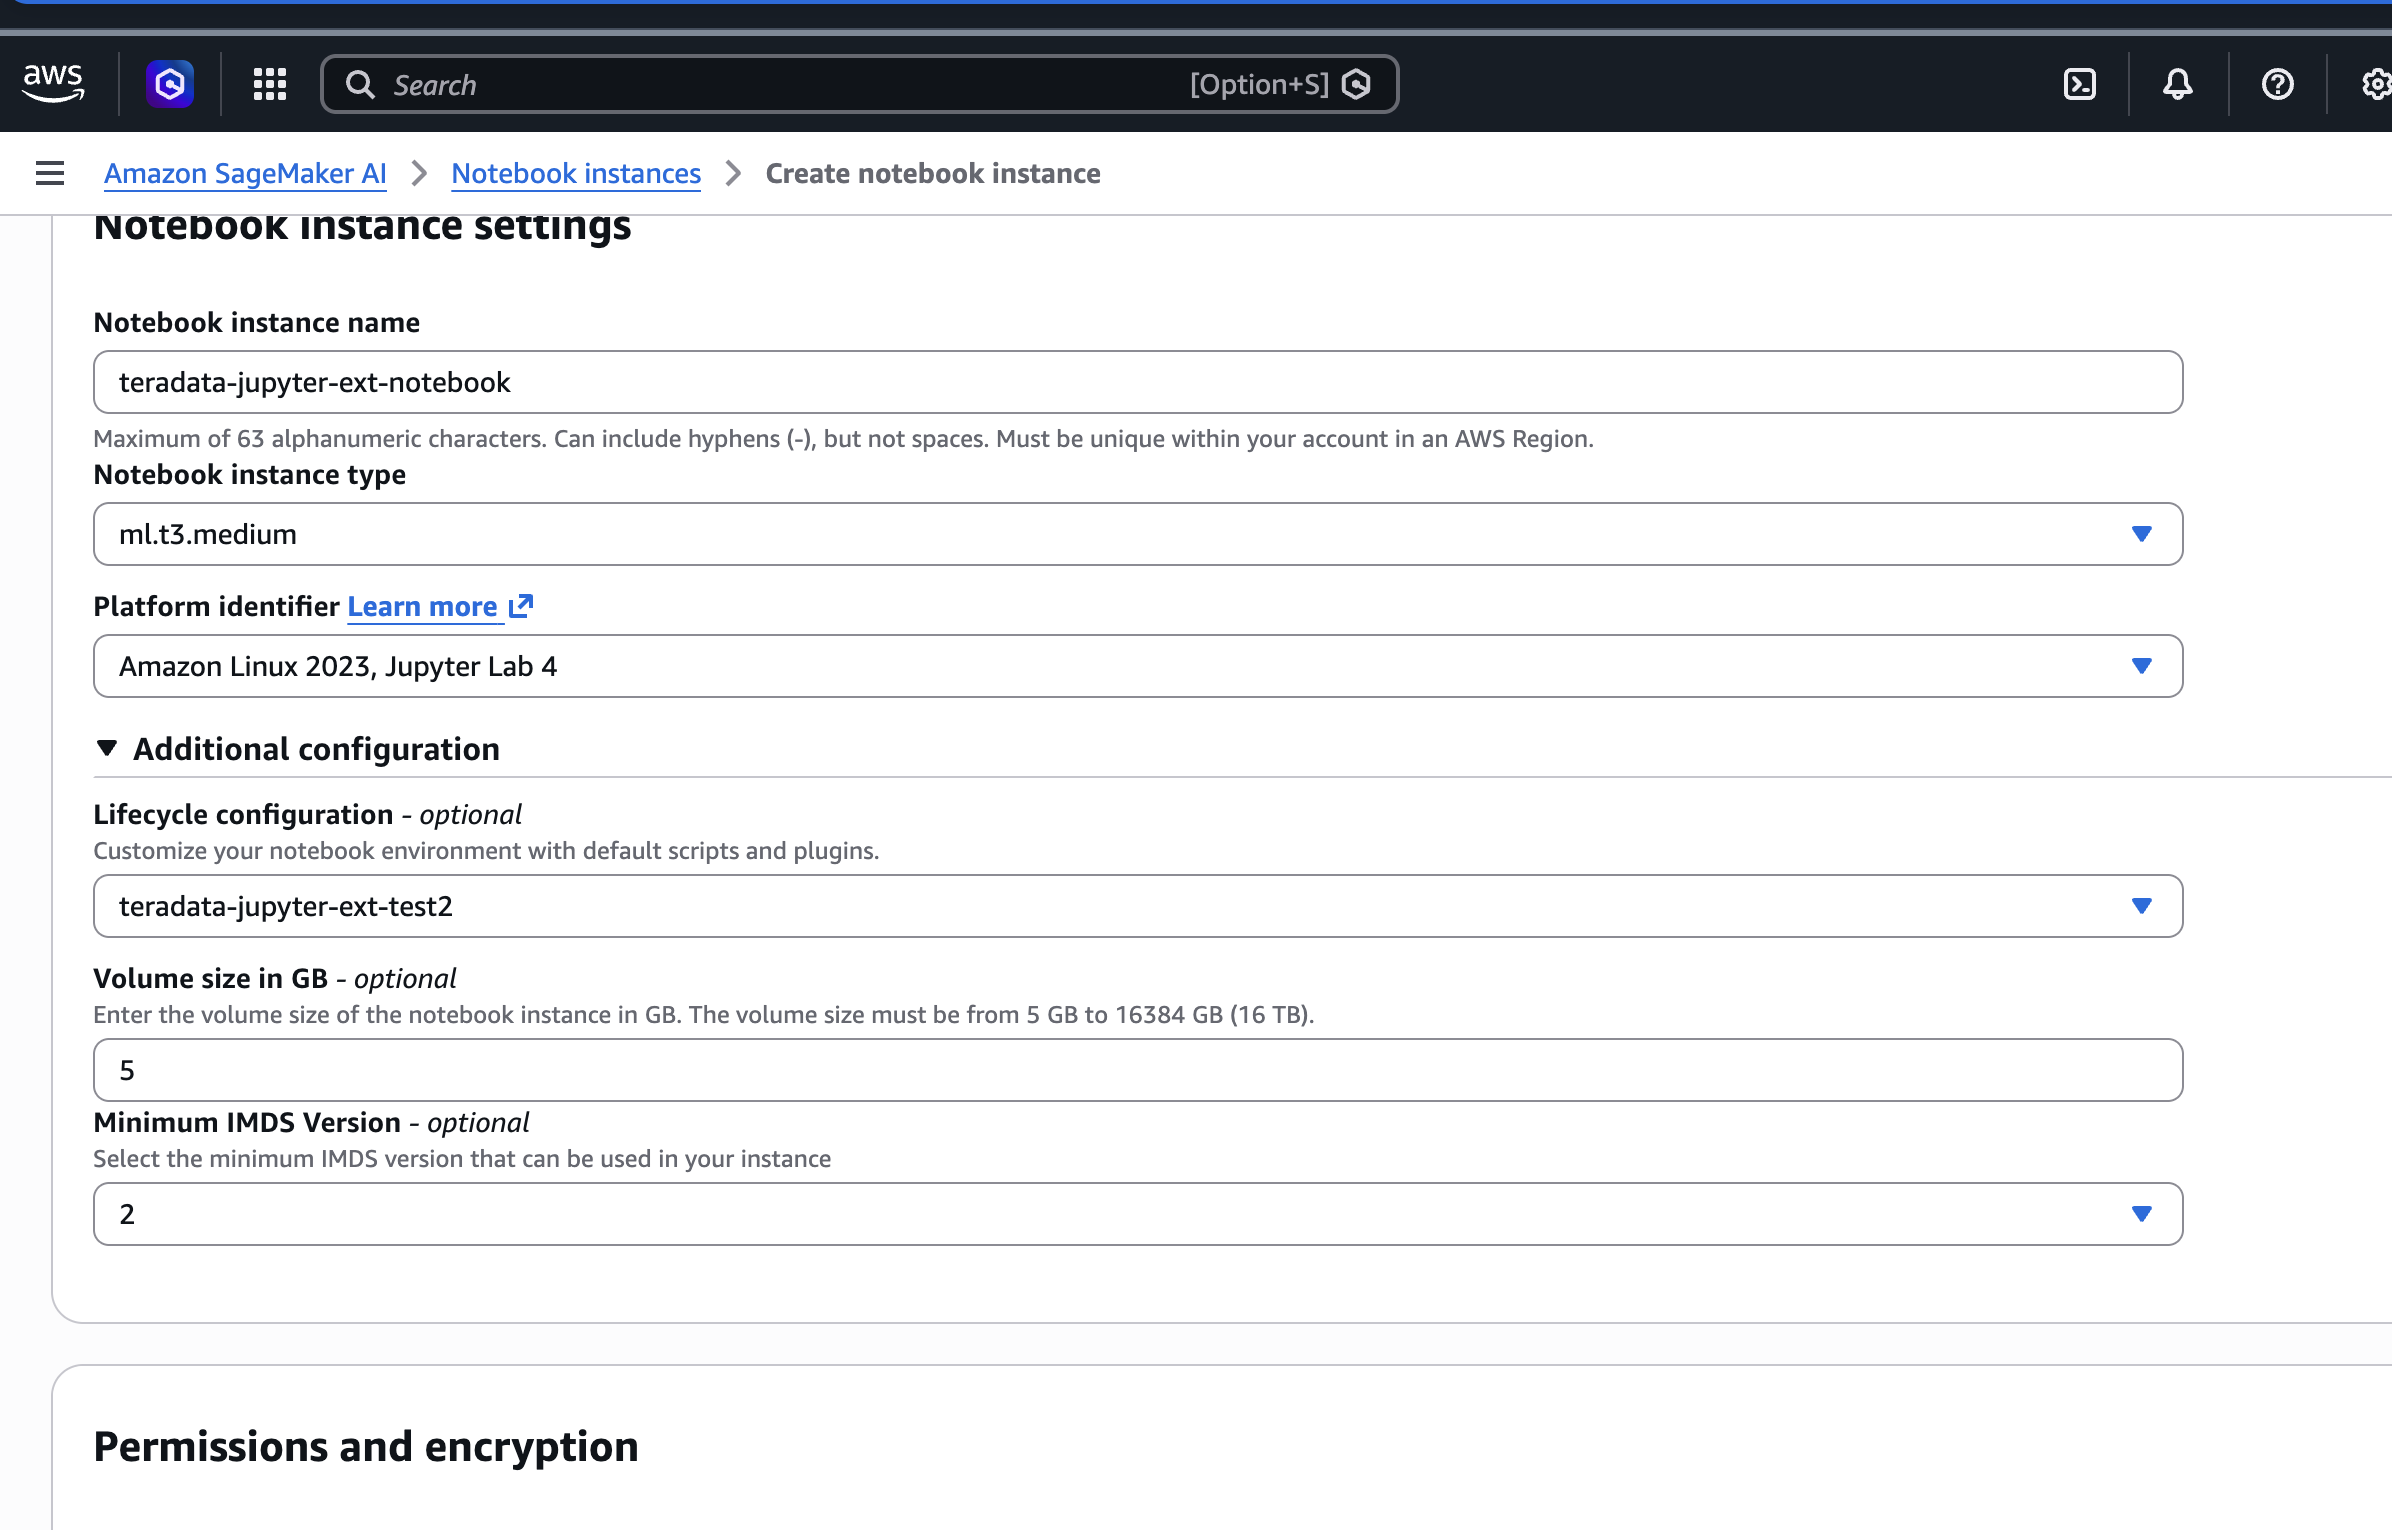Viewport: 2392px width, 1530px height.
Task: Open the Lifecycle configuration dropdown
Action: tap(1138, 906)
